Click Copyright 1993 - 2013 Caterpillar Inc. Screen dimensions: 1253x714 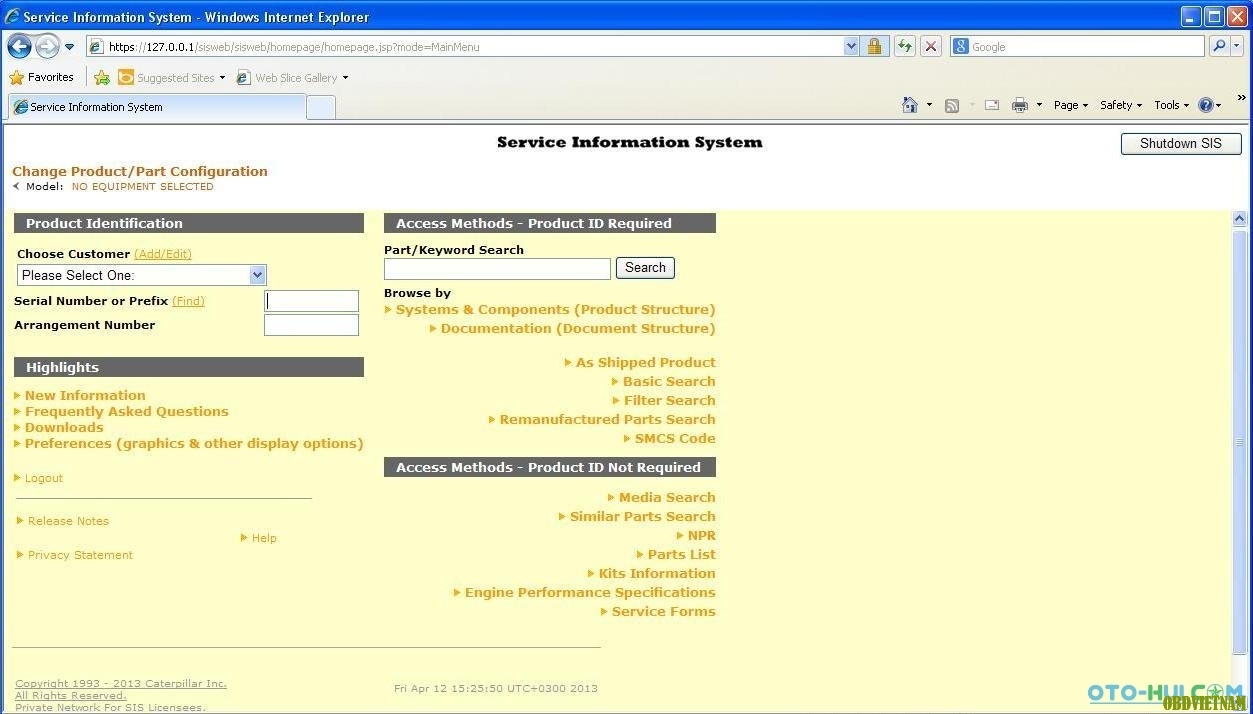(x=121, y=684)
